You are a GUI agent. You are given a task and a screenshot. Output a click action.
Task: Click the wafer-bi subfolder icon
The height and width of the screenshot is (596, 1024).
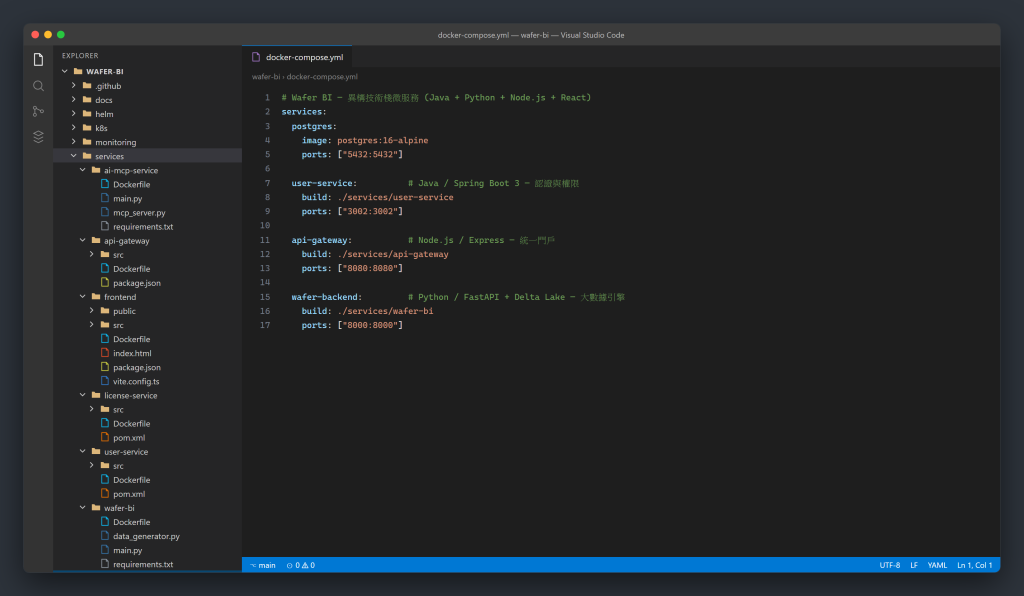(96, 507)
